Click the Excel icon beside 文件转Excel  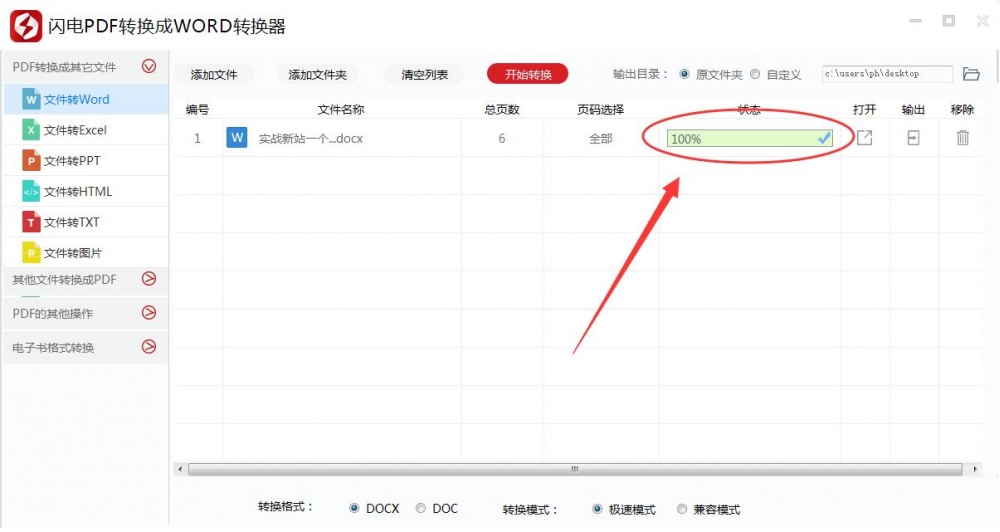[31, 130]
